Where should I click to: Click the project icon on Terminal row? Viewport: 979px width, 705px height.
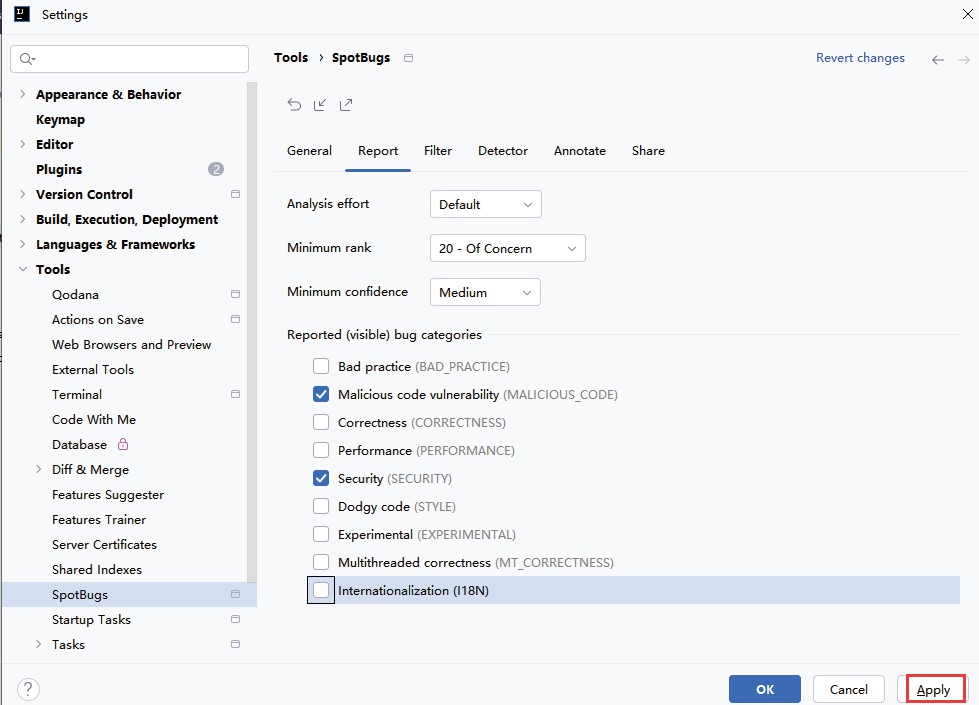(x=235, y=394)
